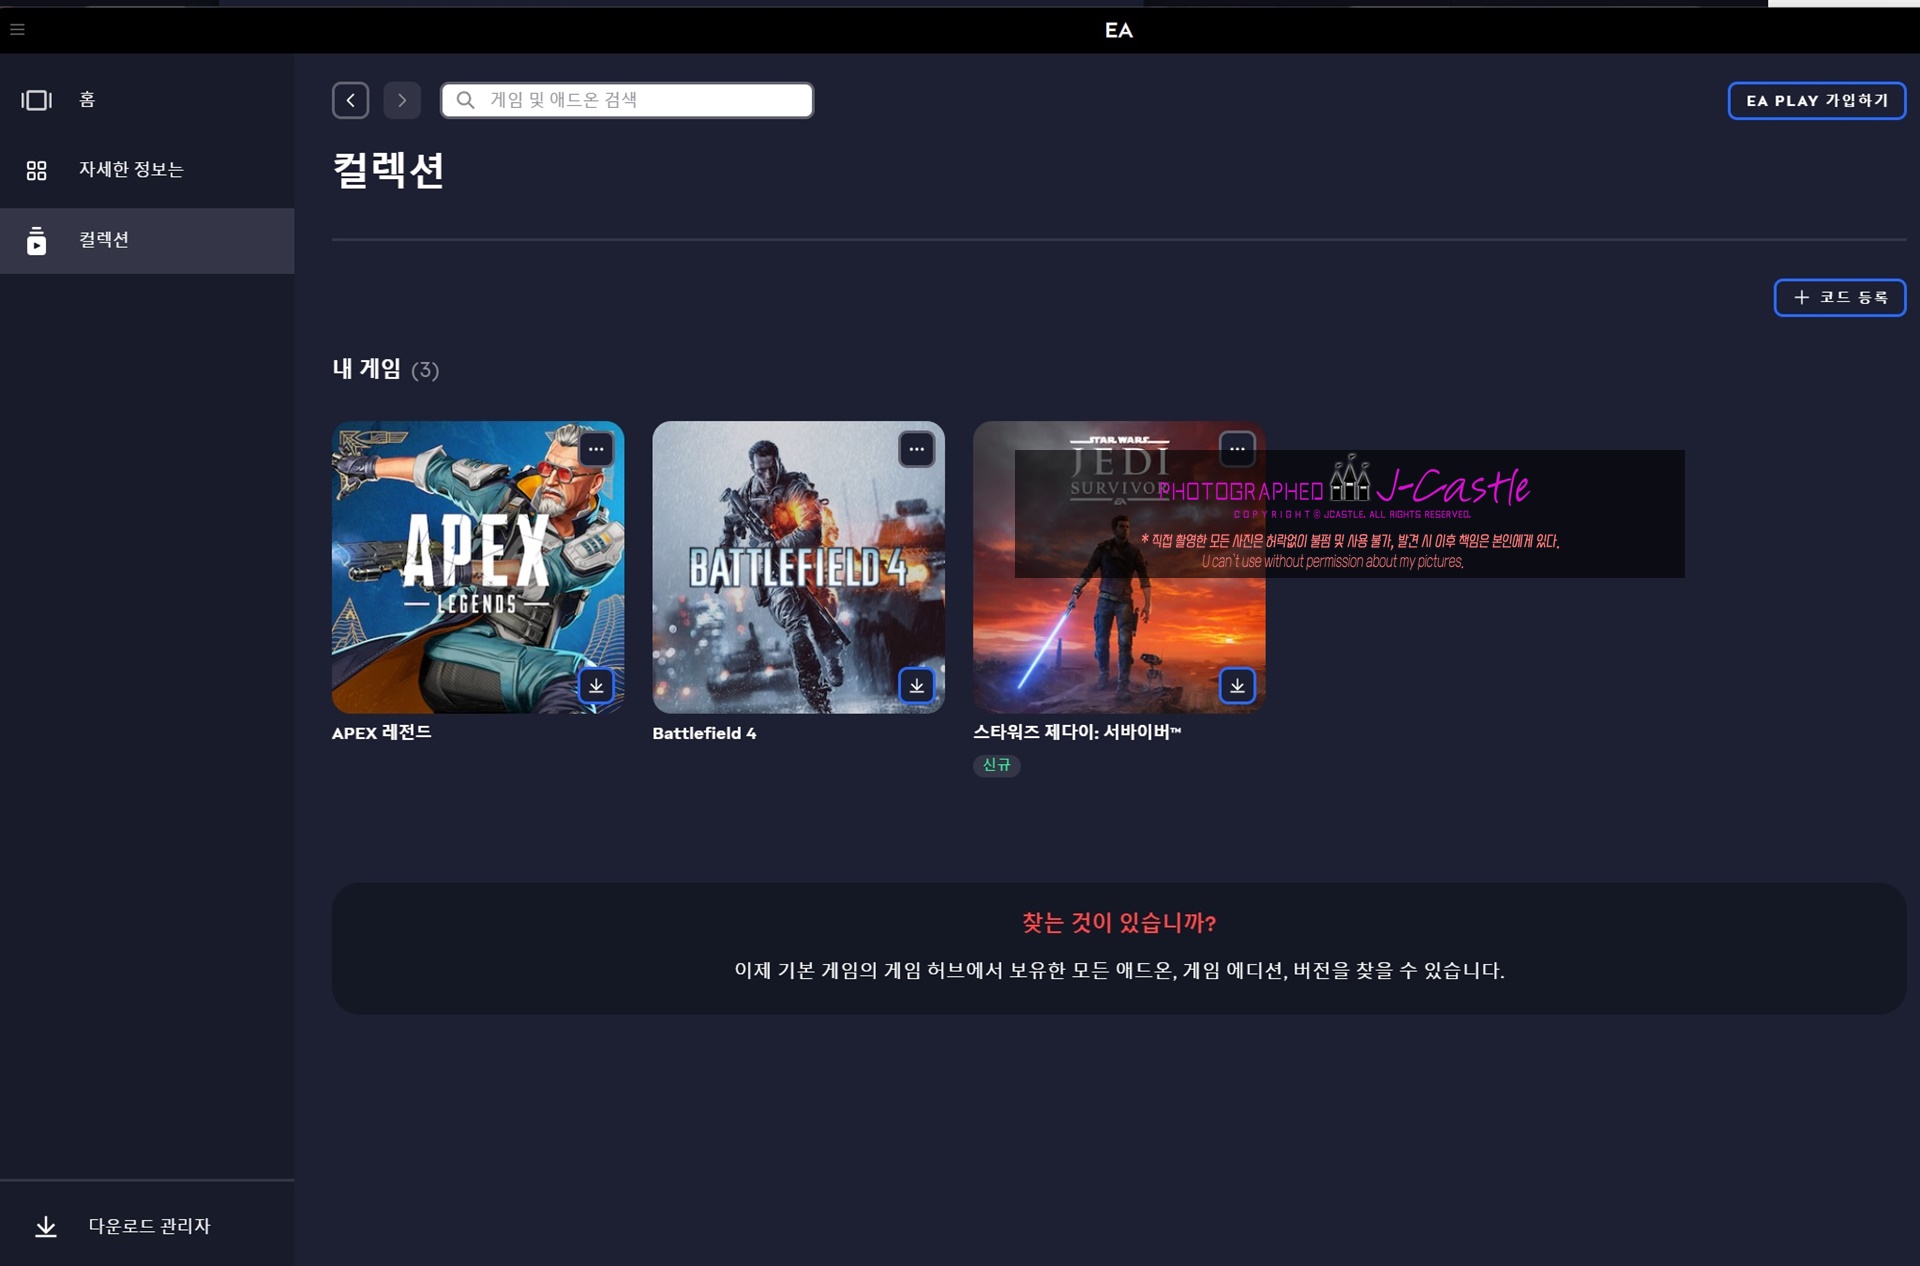Go to 홈 in the sidebar

(x=147, y=100)
